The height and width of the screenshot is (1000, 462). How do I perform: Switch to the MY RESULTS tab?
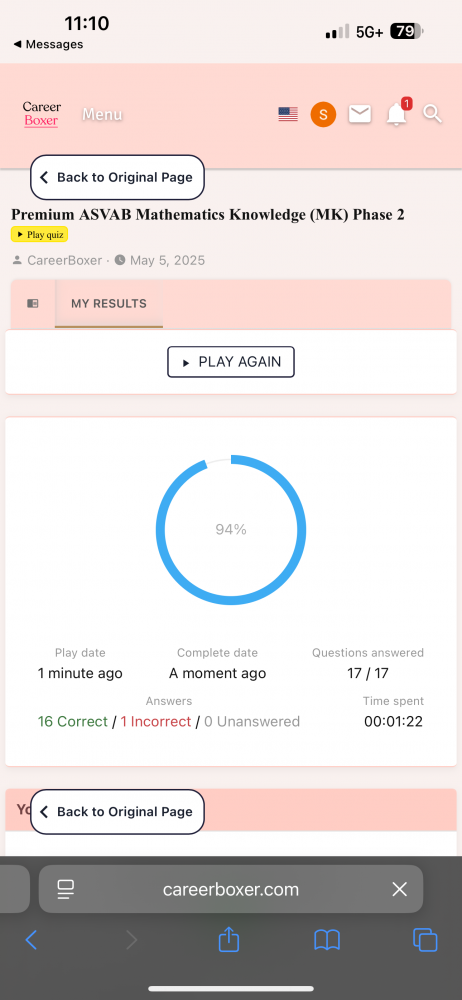point(108,304)
